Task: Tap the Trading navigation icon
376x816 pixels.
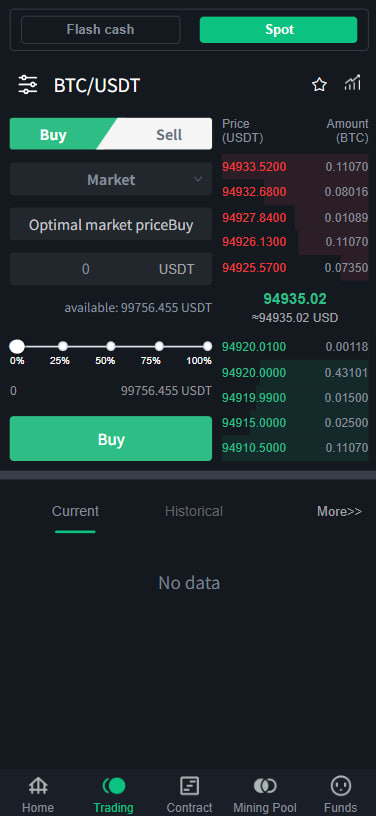Action: tap(114, 786)
